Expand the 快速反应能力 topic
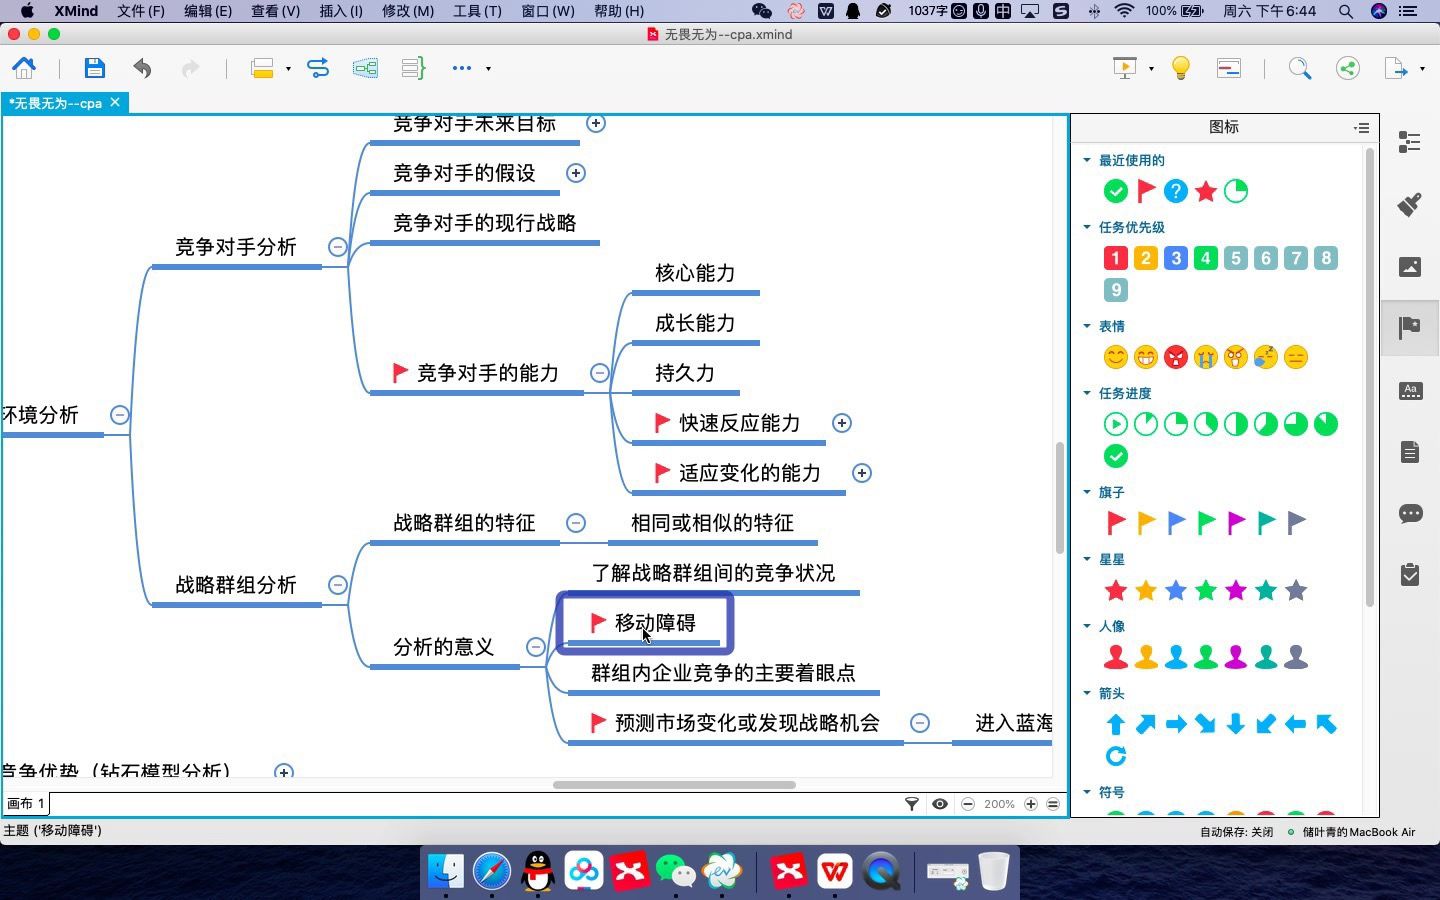 coord(842,423)
